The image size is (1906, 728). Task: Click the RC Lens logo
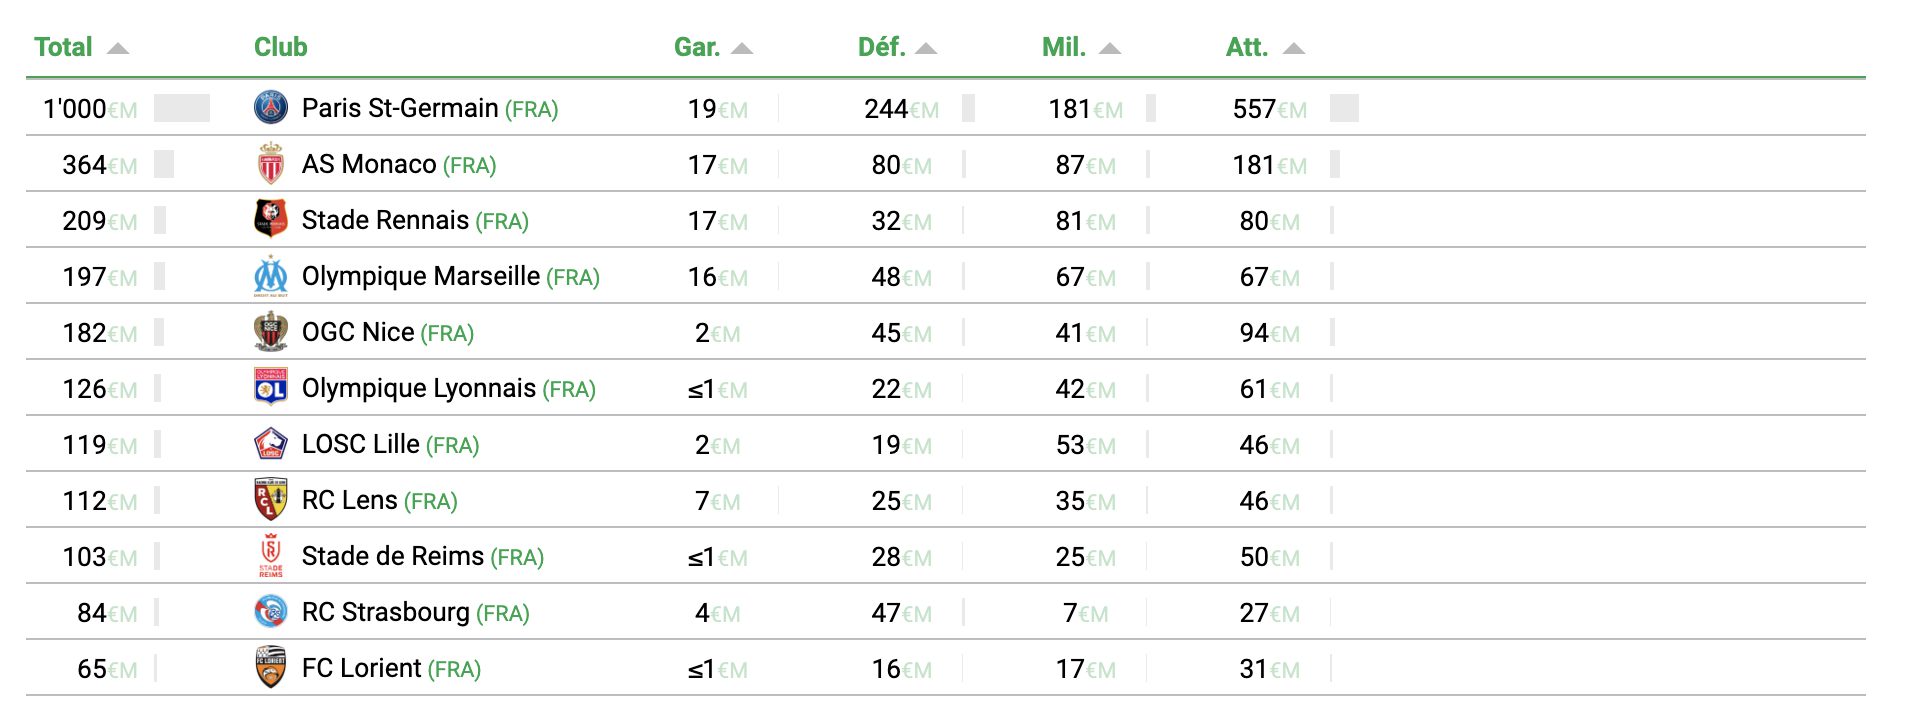tap(270, 500)
